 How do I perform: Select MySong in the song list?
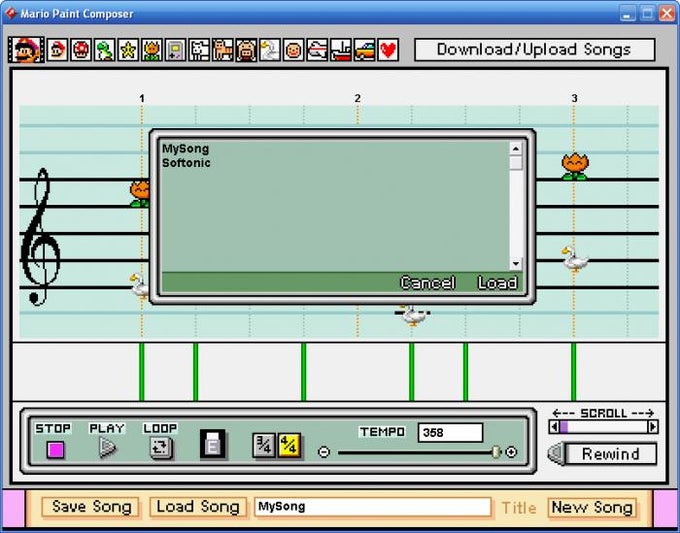pyautogui.click(x=186, y=149)
